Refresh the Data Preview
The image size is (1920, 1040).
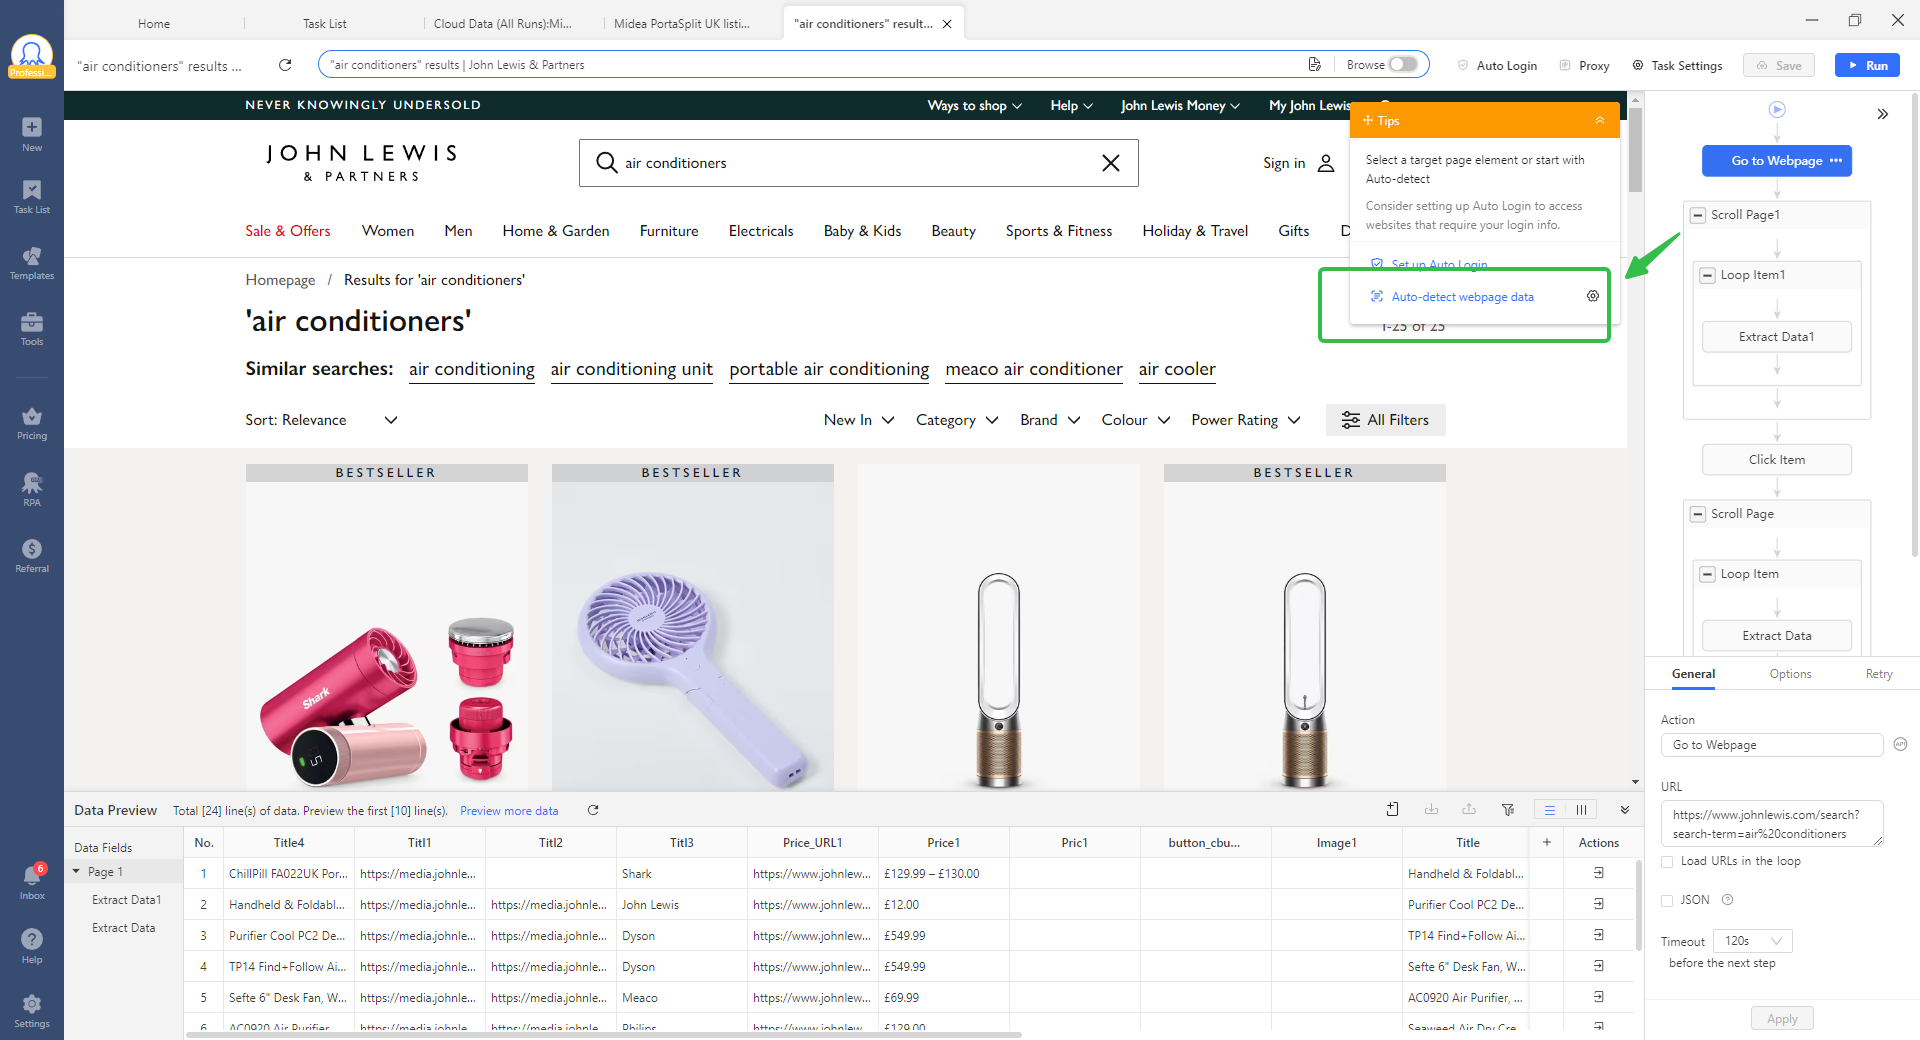click(593, 810)
